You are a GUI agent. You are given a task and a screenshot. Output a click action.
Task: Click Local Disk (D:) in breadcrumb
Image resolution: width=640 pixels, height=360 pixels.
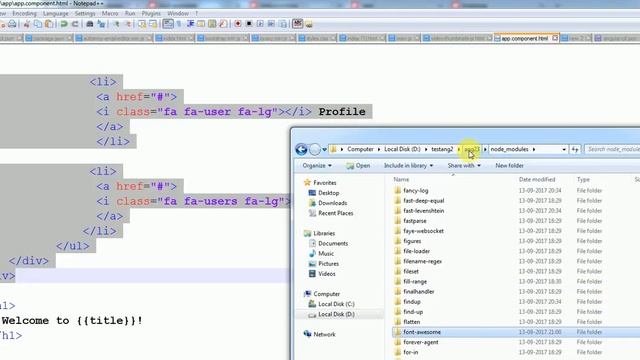402,149
